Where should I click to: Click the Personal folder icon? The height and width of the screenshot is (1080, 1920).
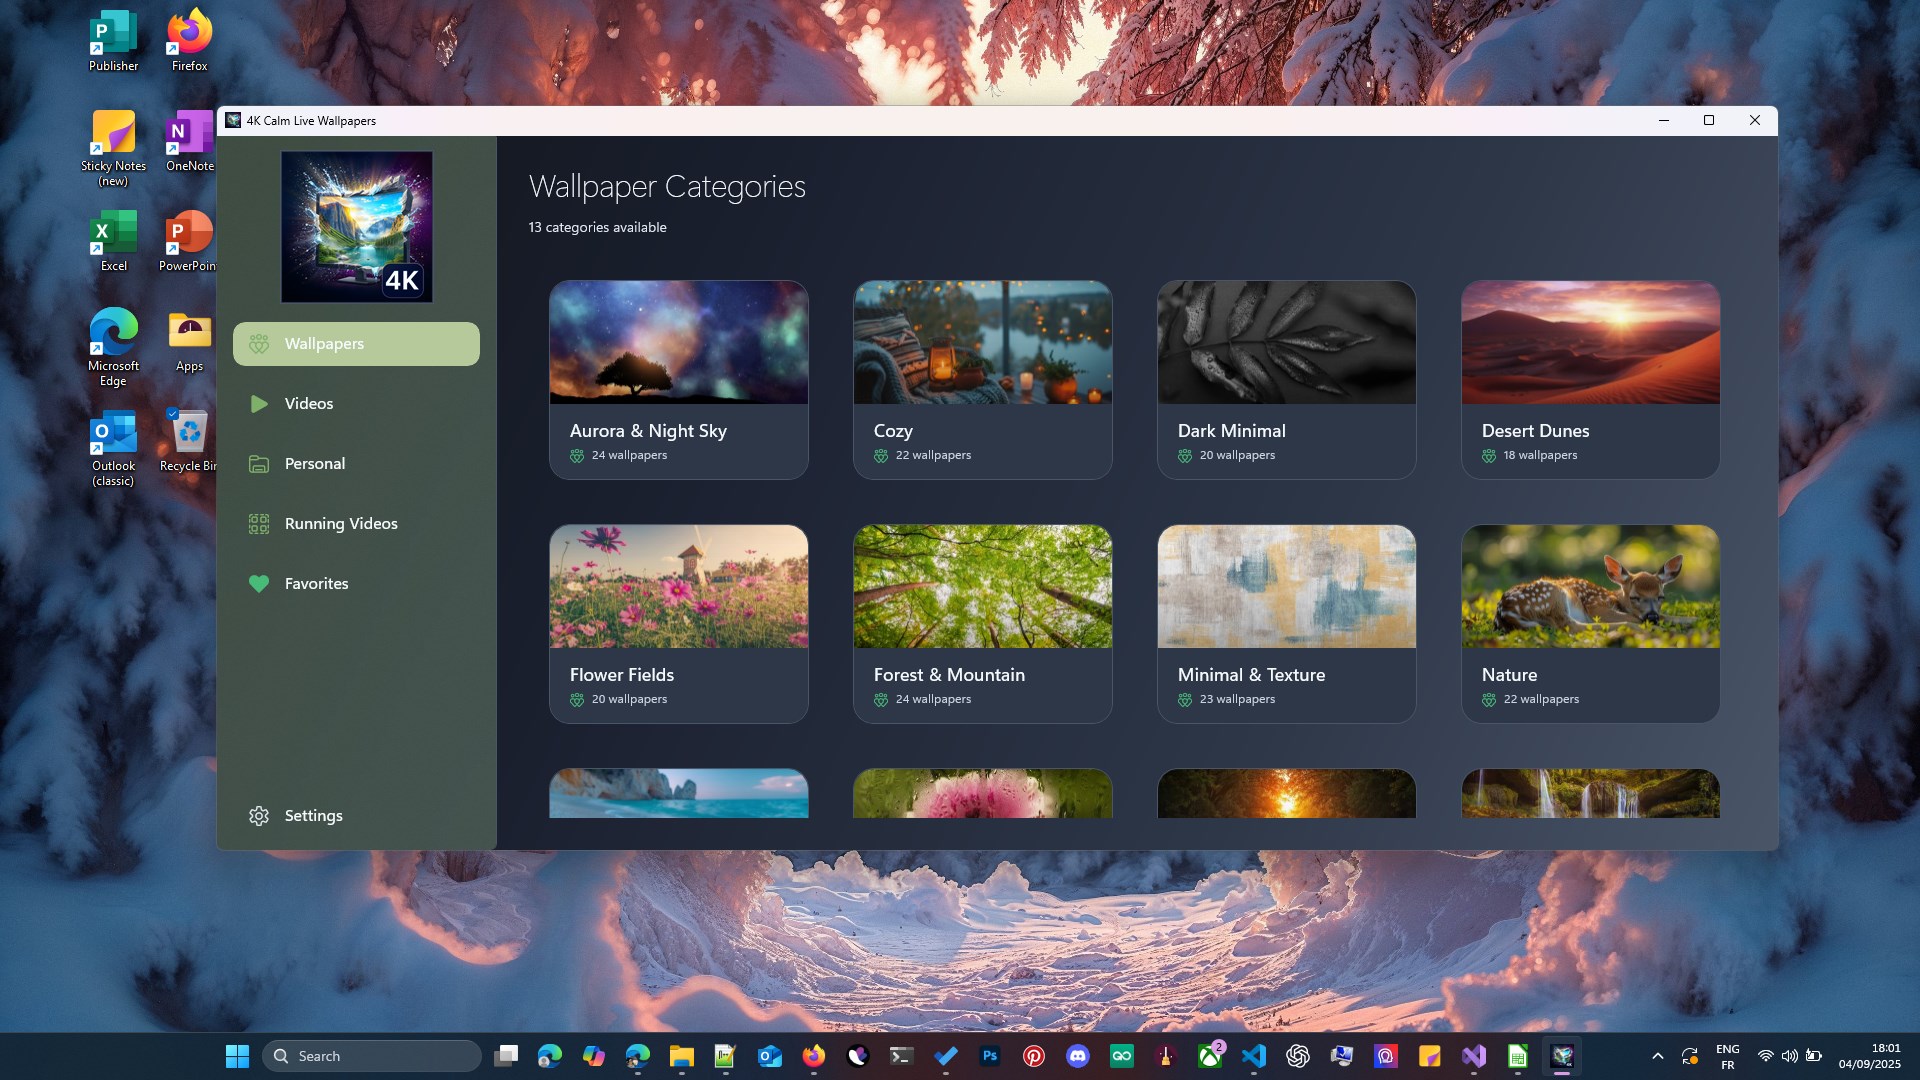point(259,464)
